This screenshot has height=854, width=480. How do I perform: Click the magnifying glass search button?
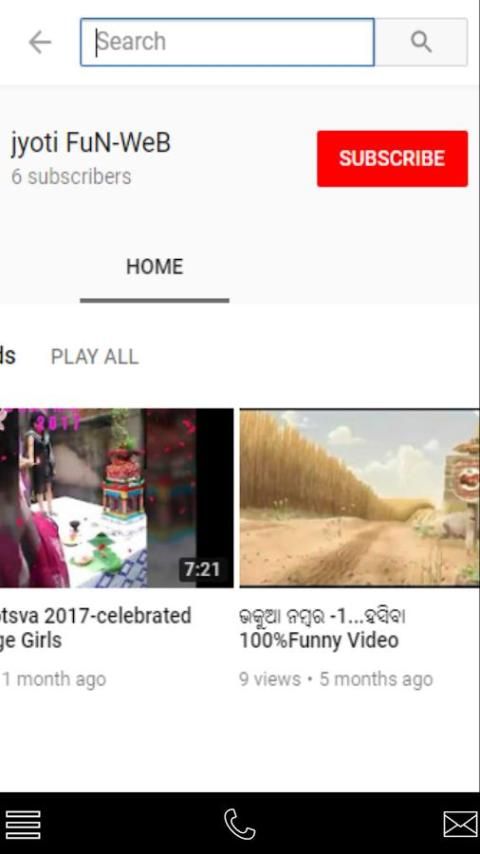pyautogui.click(x=421, y=42)
